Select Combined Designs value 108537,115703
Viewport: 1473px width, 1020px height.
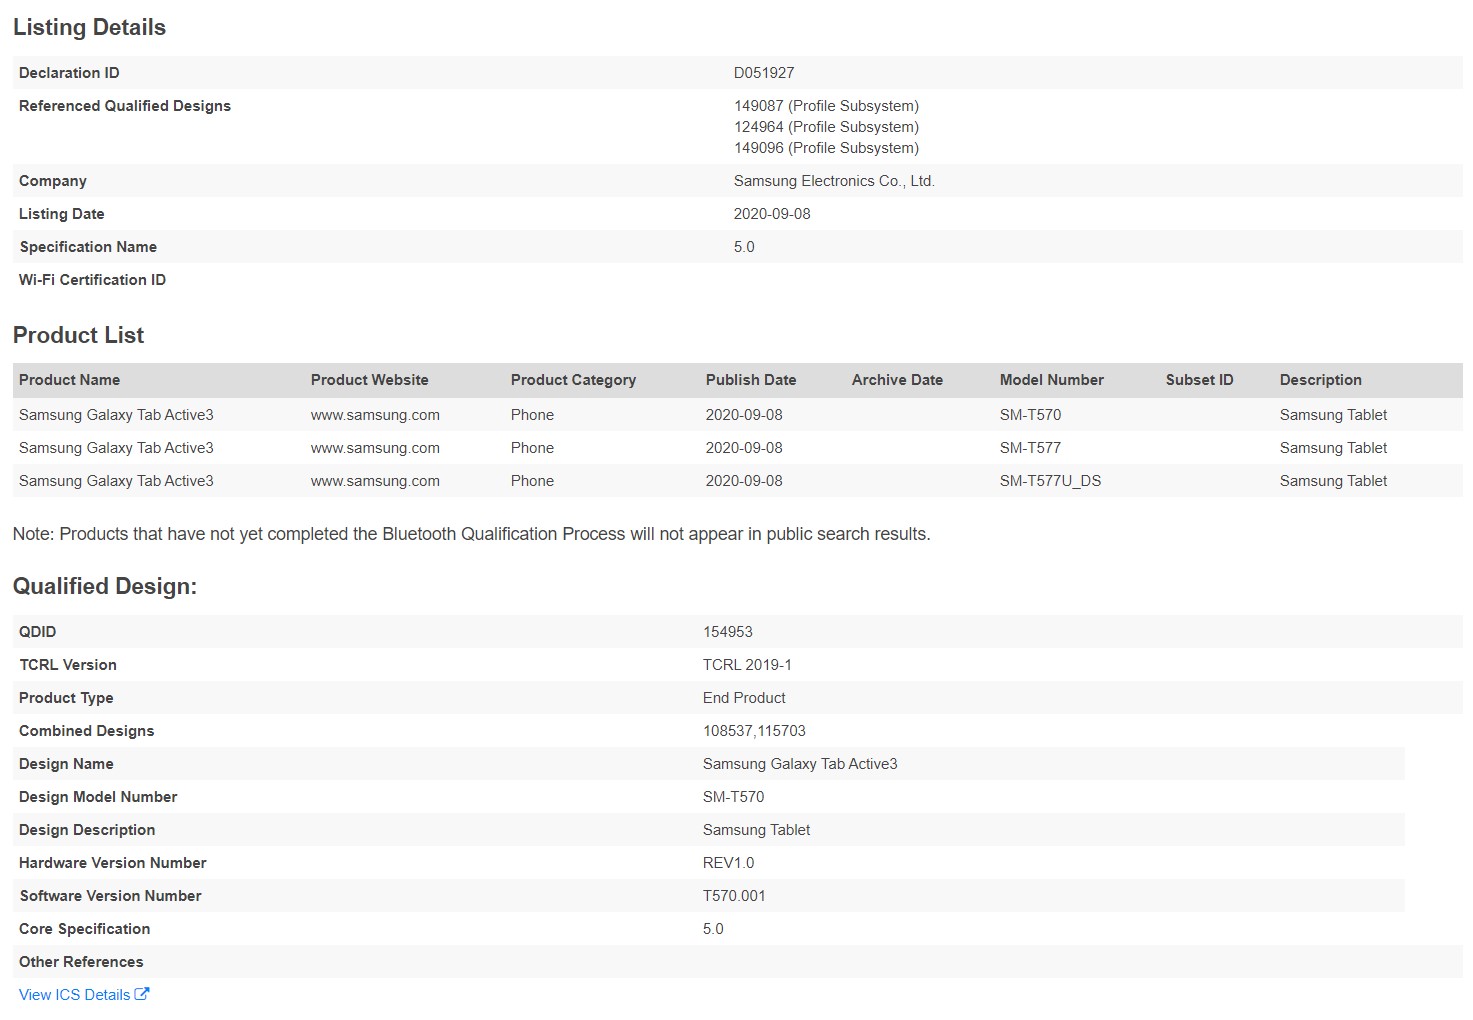pyautogui.click(x=753, y=731)
